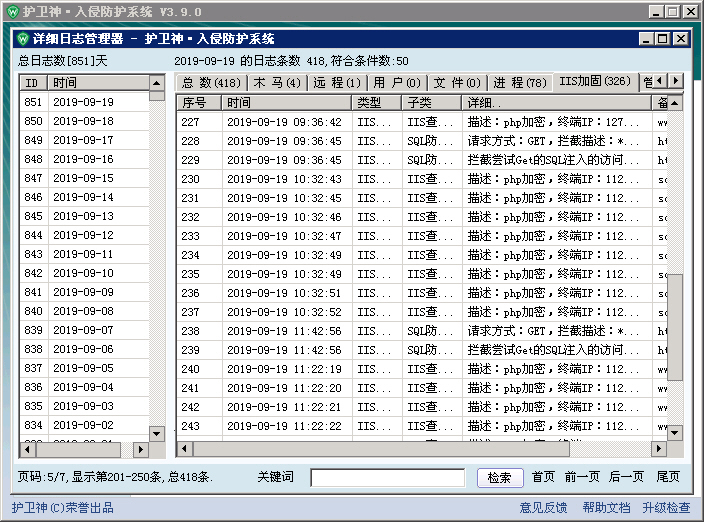Select log entry 238 at 11:42:56
Image resolution: width=704 pixels, height=522 pixels.
point(422,331)
